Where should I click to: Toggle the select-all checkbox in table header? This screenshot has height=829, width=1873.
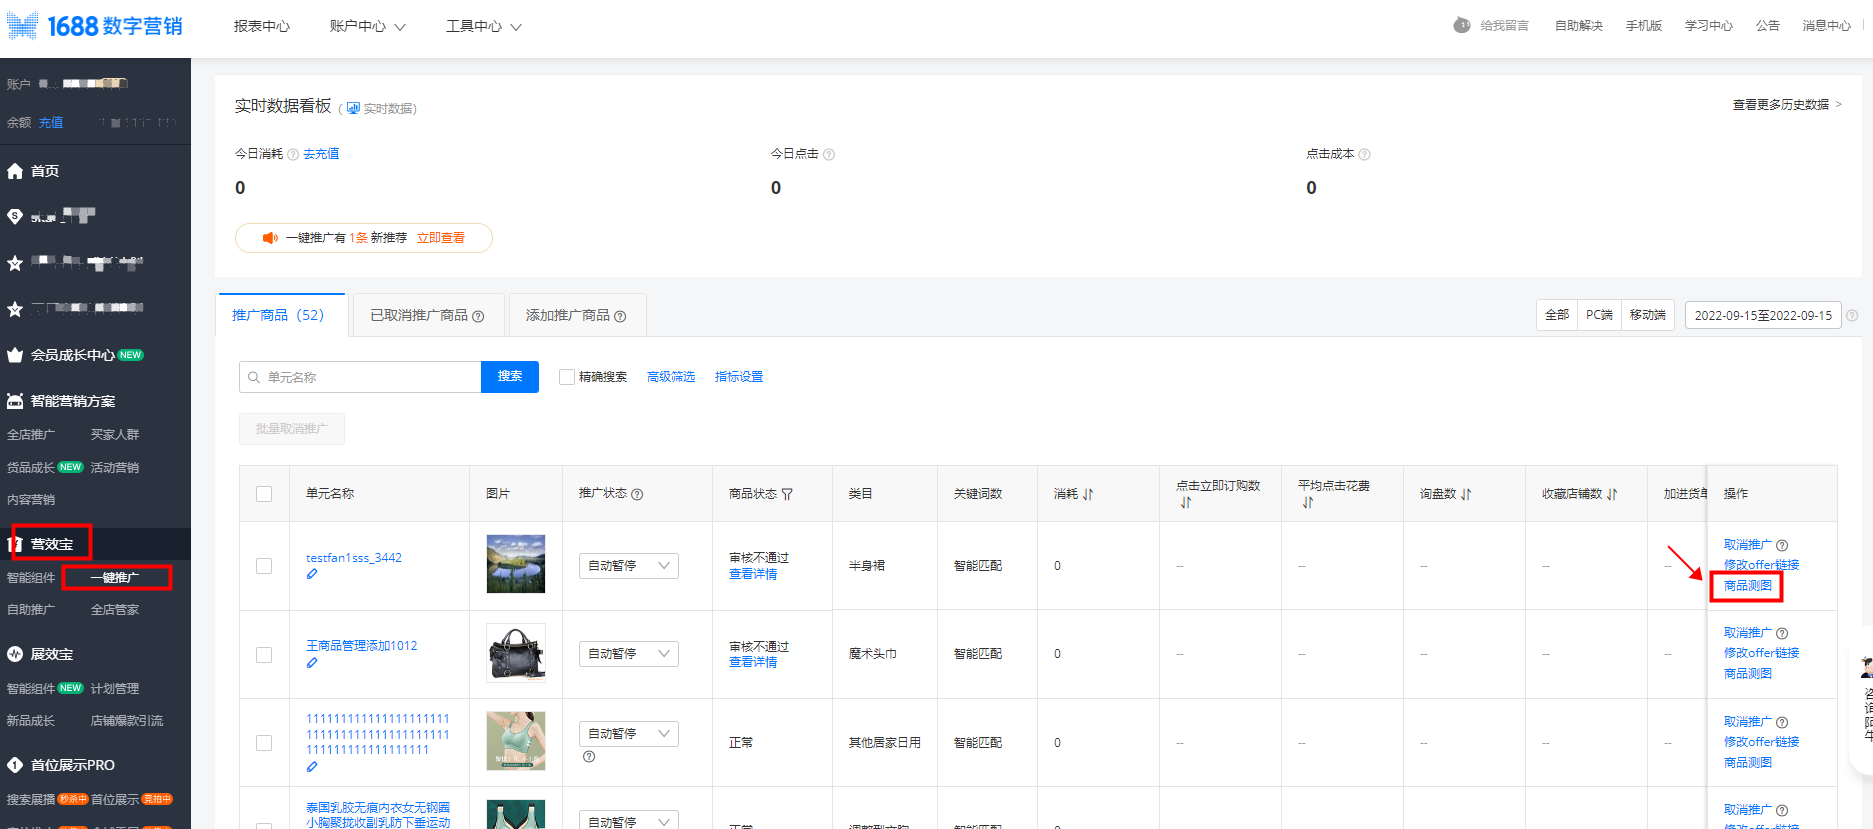264,494
